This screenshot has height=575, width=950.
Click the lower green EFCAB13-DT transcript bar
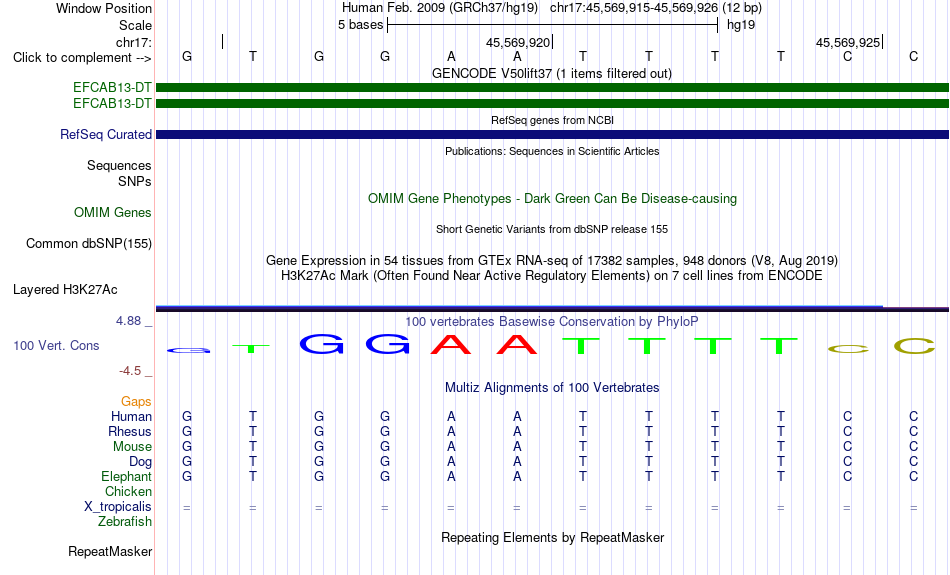[x=552, y=104]
